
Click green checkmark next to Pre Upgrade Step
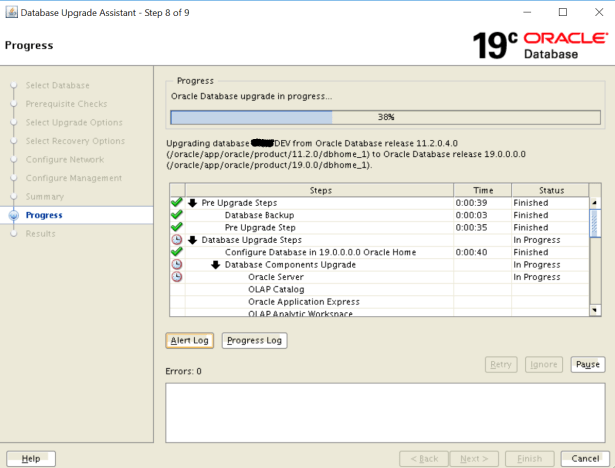pos(177,227)
